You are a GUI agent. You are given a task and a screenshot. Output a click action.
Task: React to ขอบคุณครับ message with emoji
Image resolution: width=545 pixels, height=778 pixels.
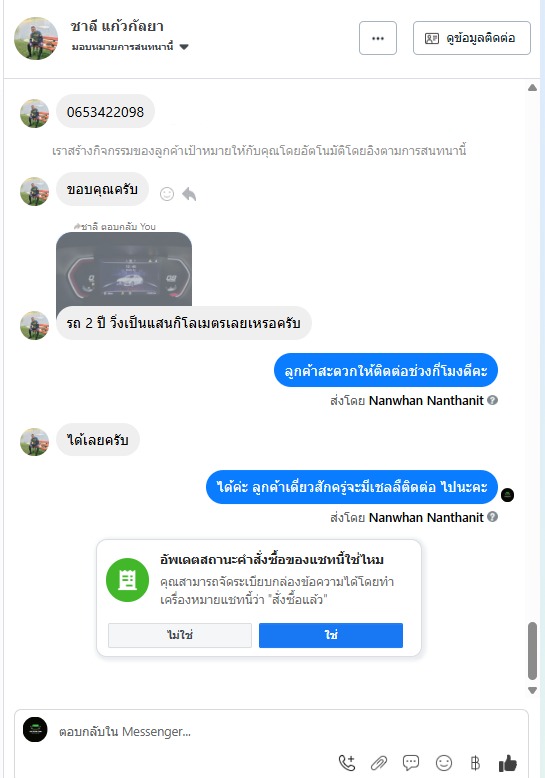coord(167,194)
